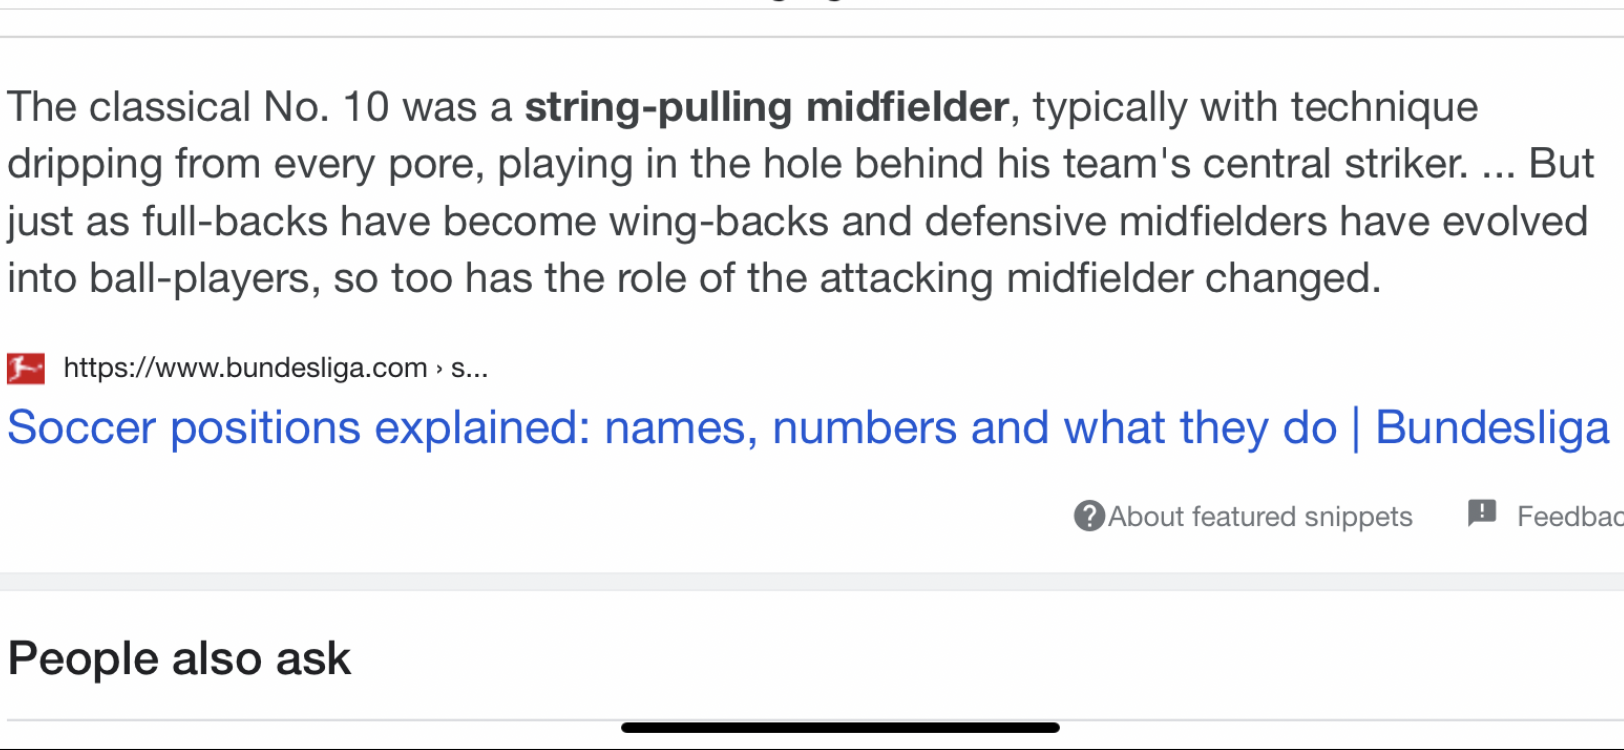Viewport: 1624px width, 750px height.
Task: Click the truncated 's...' breadcrumb path
Action: coord(469,368)
